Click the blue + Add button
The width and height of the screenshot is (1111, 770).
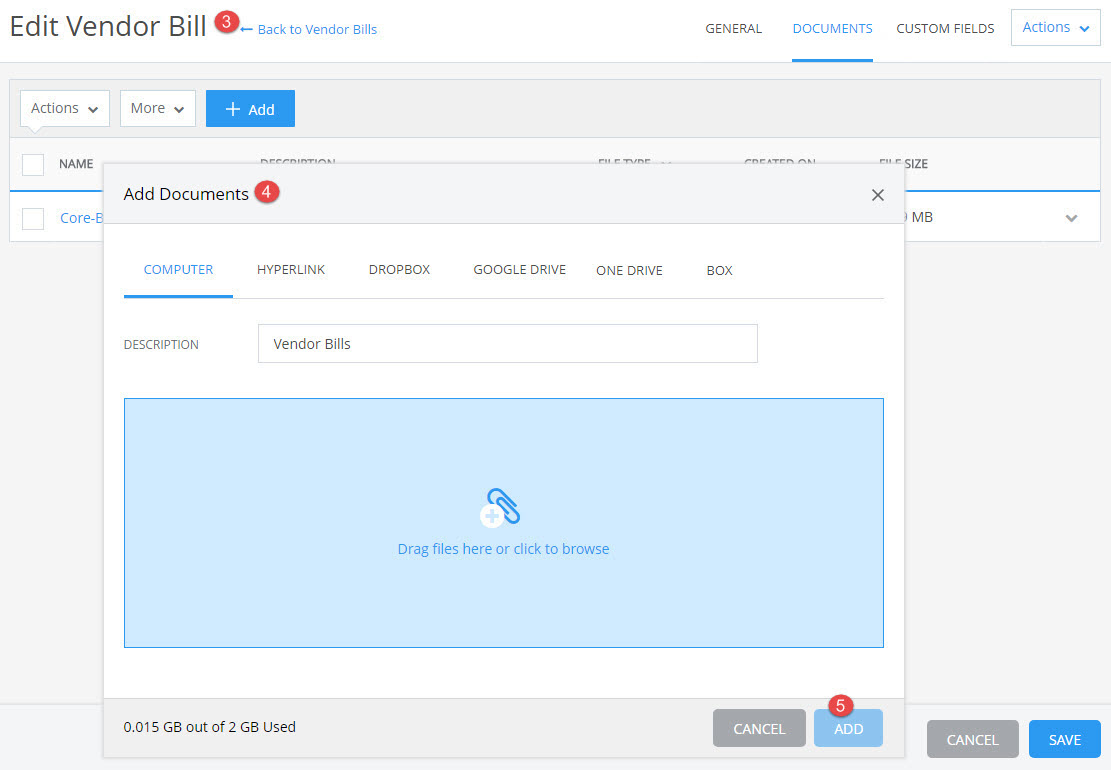pos(250,108)
